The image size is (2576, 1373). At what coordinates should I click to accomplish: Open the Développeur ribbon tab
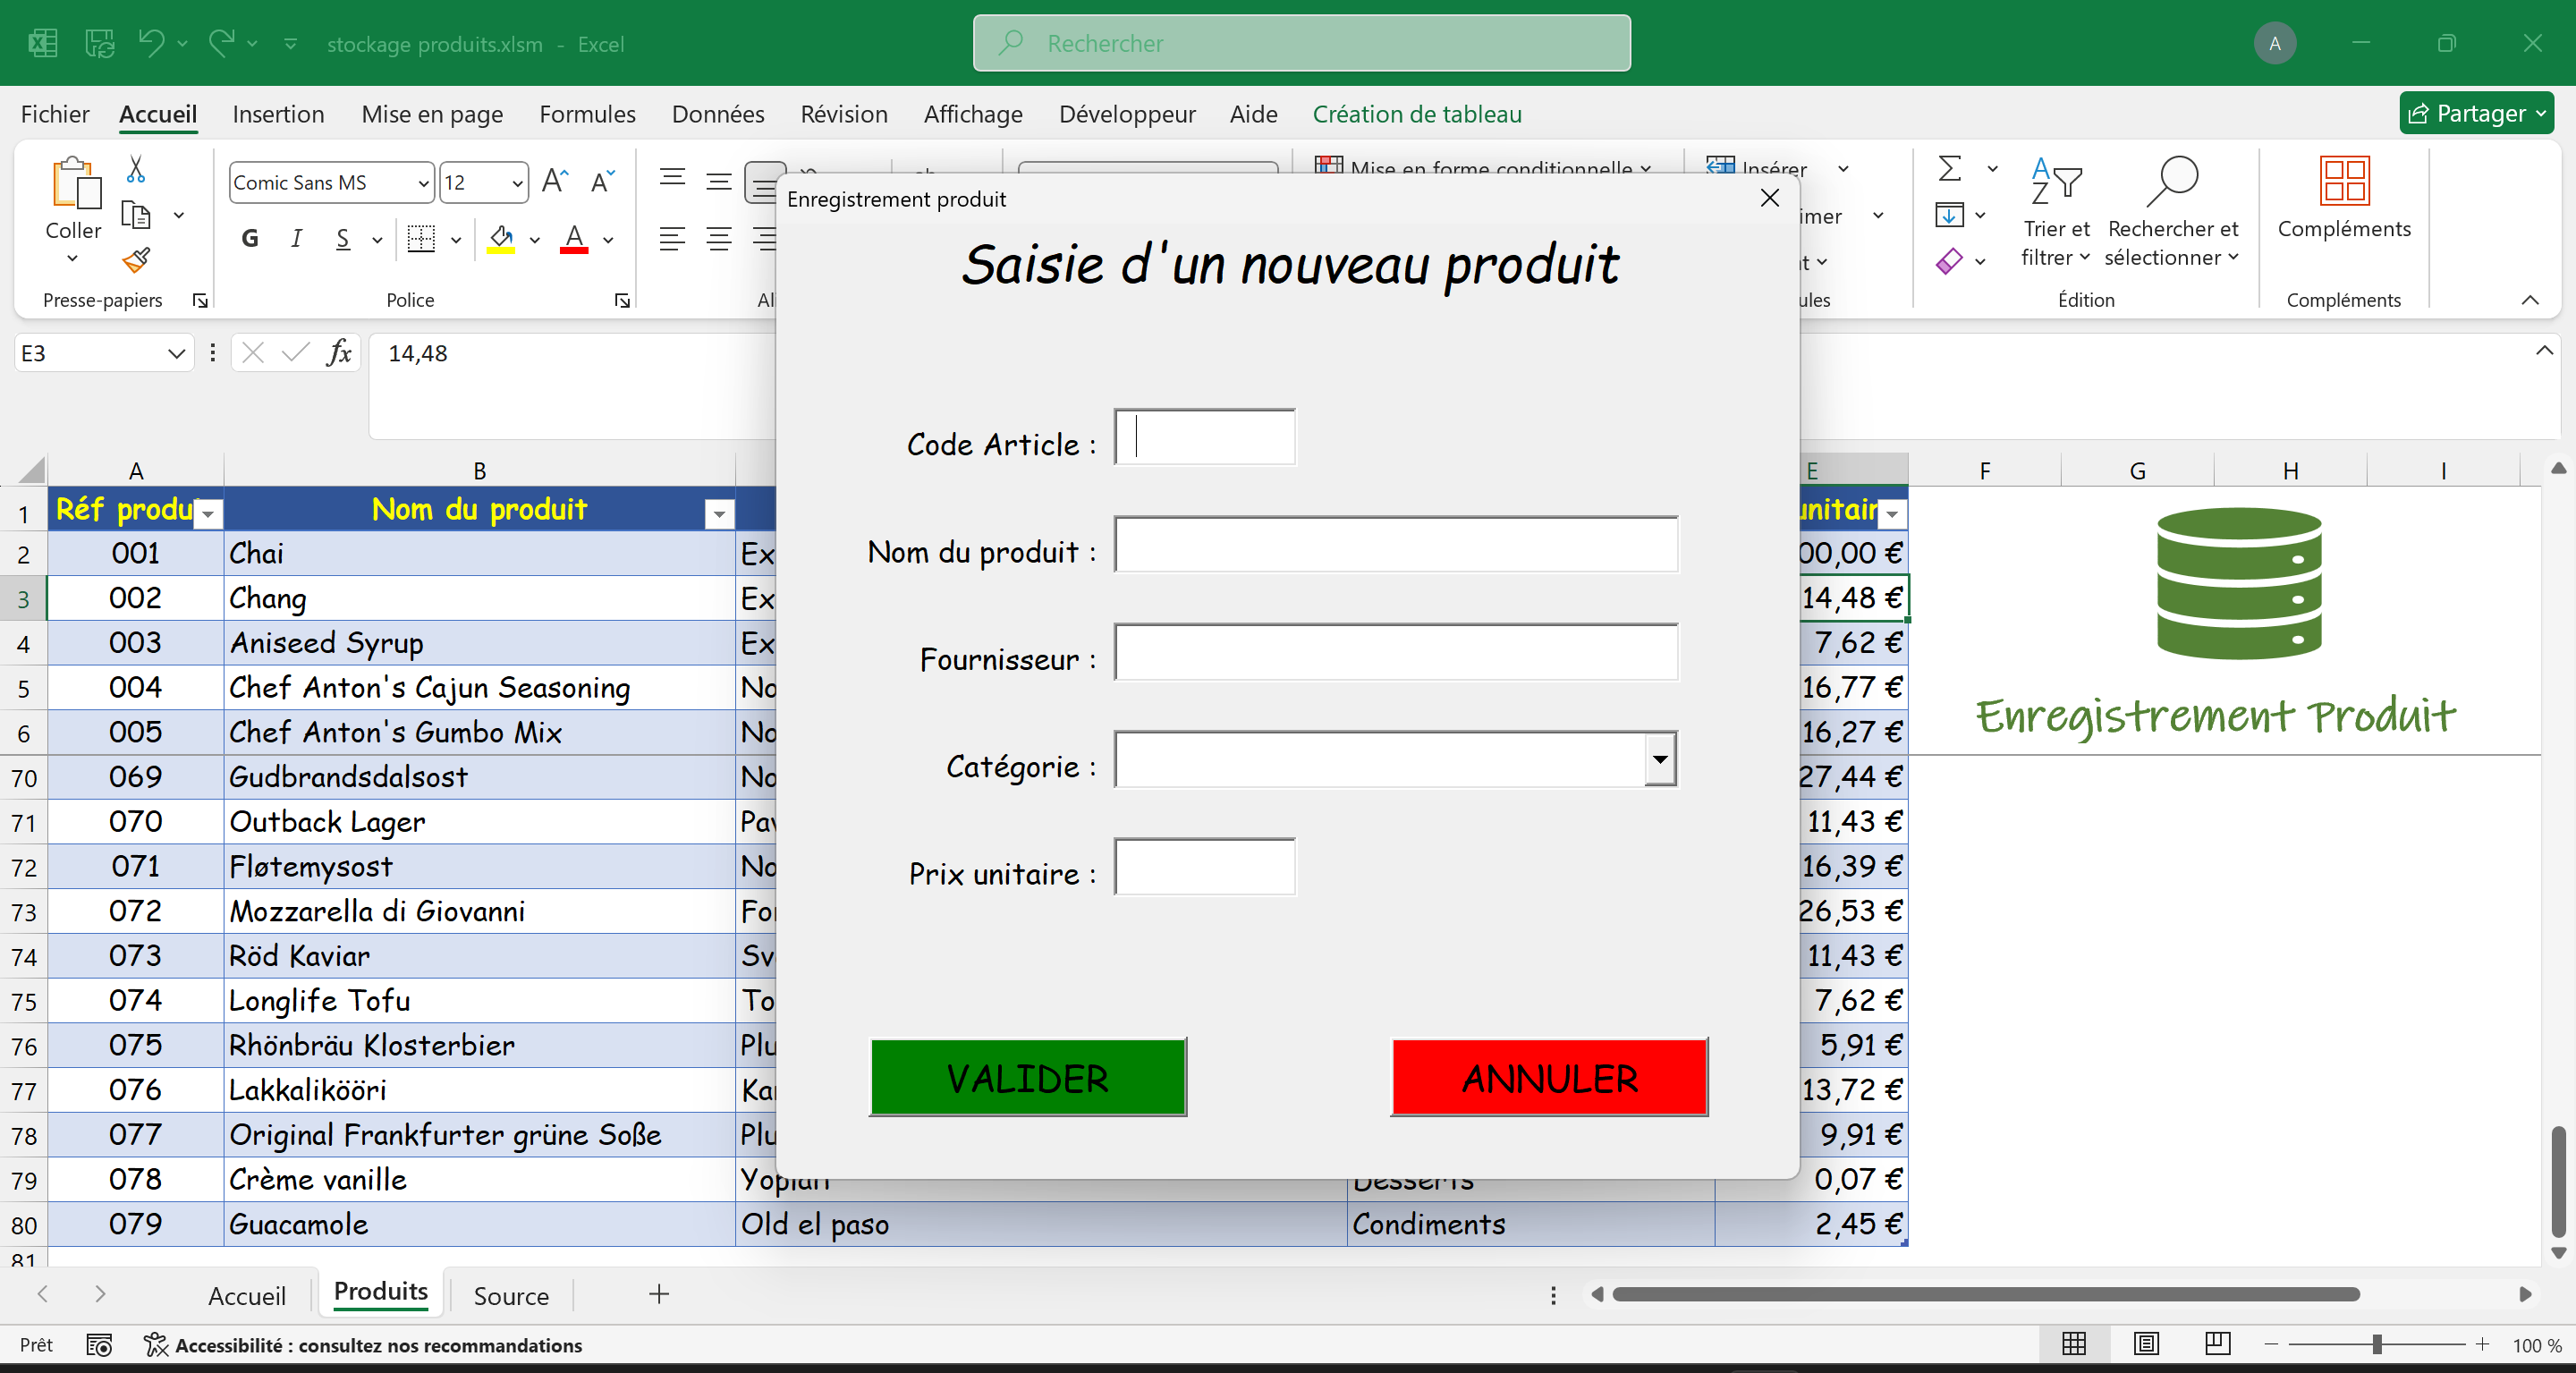pos(1126,114)
